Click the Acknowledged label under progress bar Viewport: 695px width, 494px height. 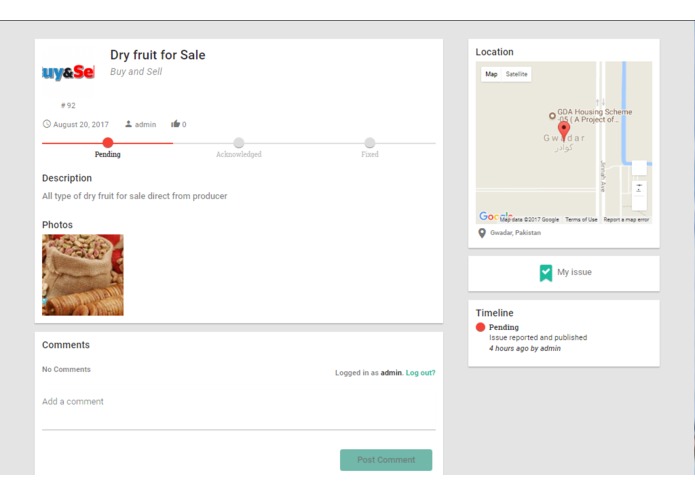(x=239, y=154)
